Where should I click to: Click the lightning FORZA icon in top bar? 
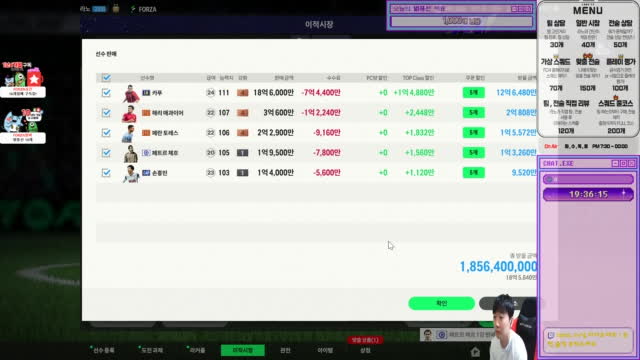point(133,9)
